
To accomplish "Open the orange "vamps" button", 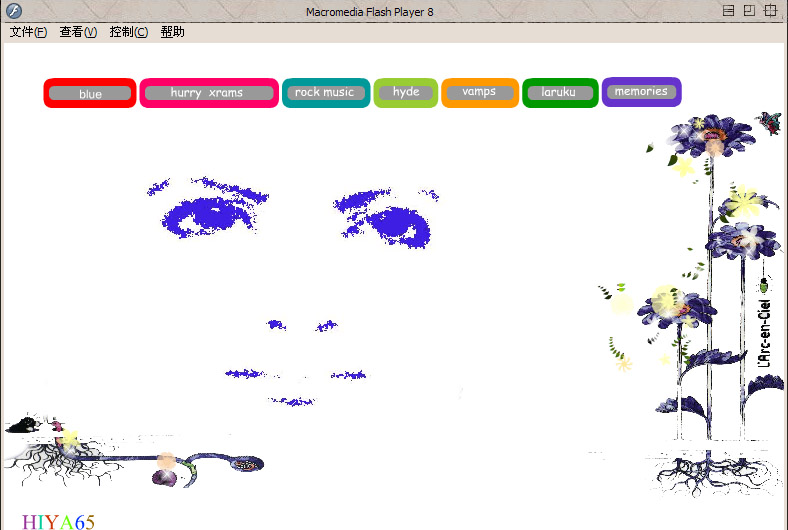I will pos(480,92).
